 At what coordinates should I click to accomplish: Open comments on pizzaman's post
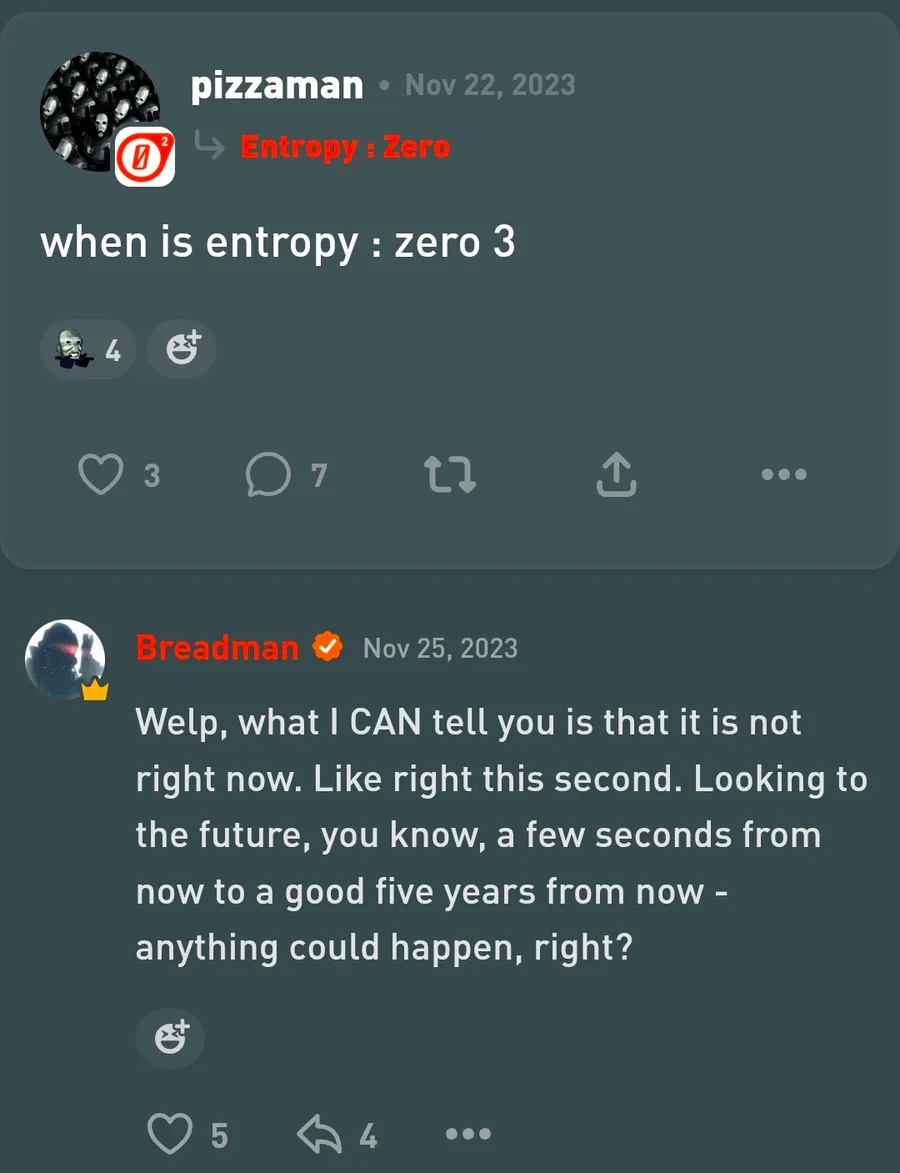tap(268, 475)
